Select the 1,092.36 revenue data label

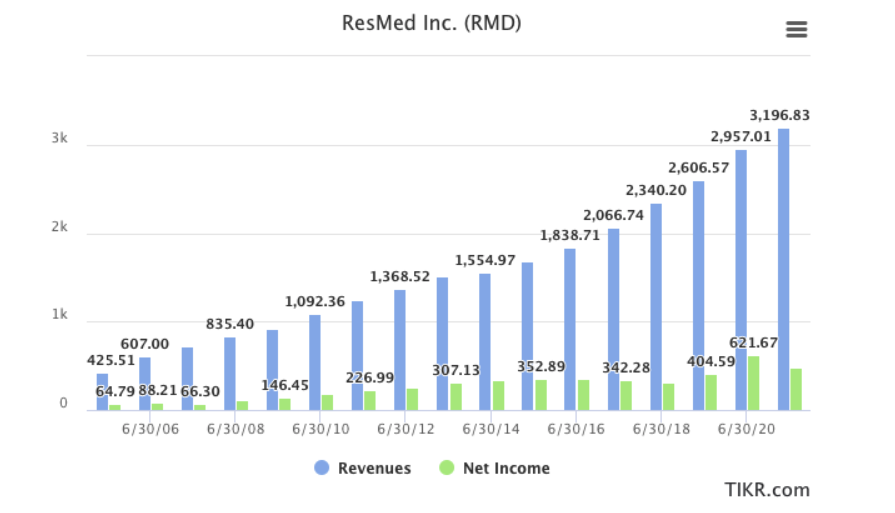[x=315, y=301]
